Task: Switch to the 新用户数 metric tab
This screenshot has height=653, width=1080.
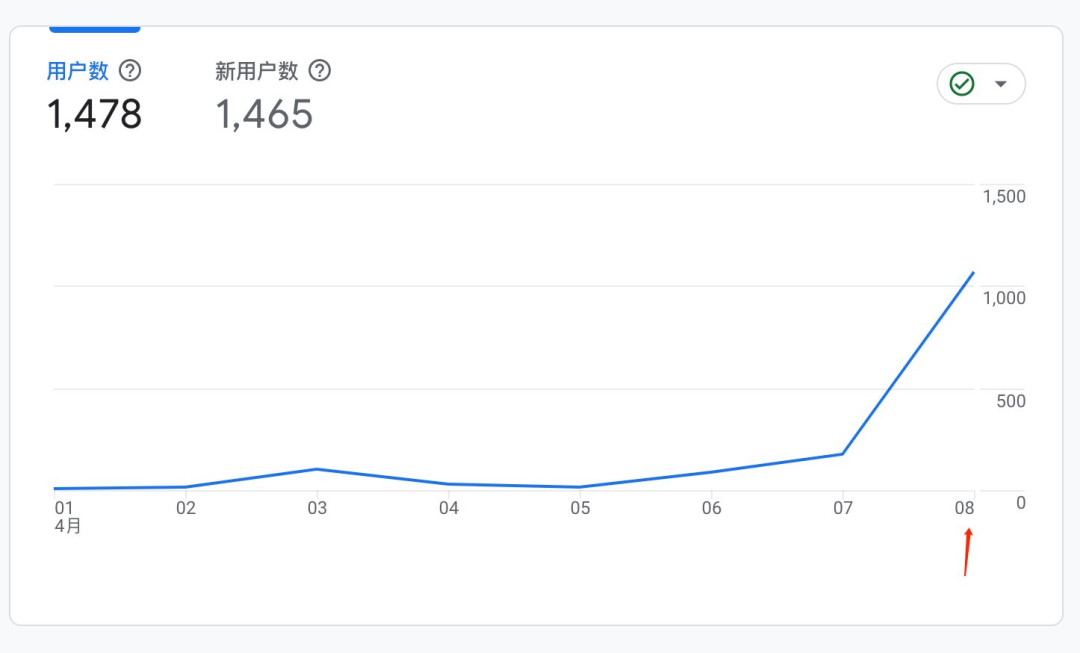Action: tap(256, 70)
